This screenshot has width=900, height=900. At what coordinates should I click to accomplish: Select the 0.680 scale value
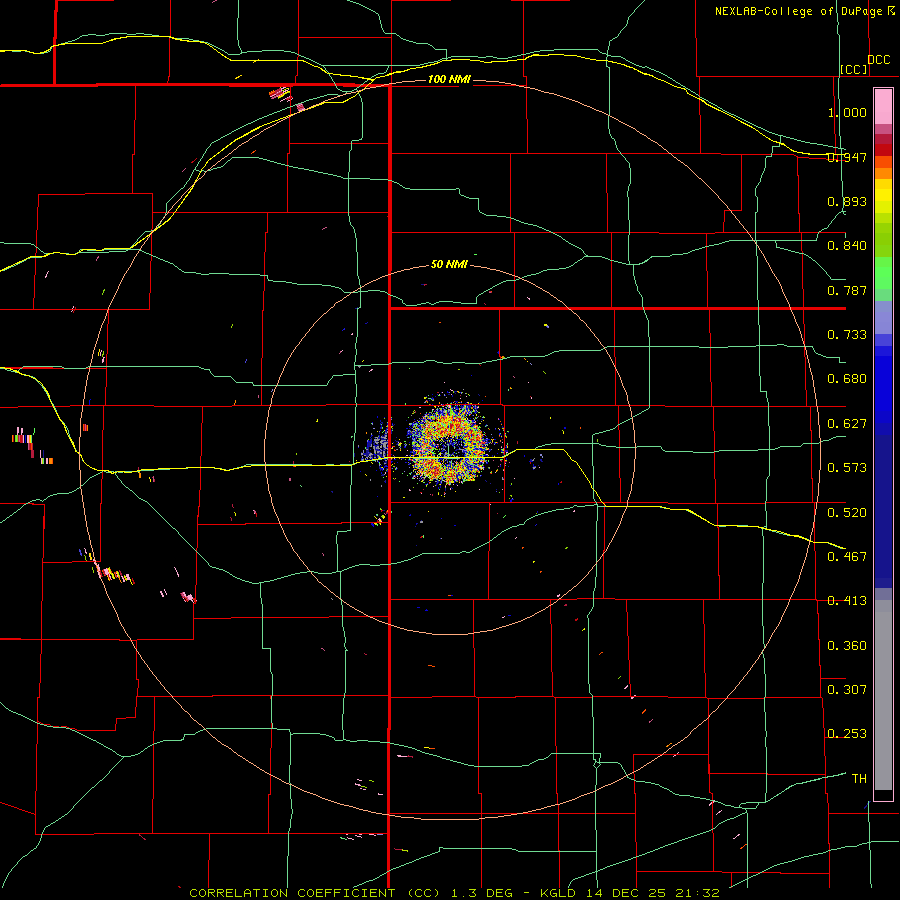[847, 379]
